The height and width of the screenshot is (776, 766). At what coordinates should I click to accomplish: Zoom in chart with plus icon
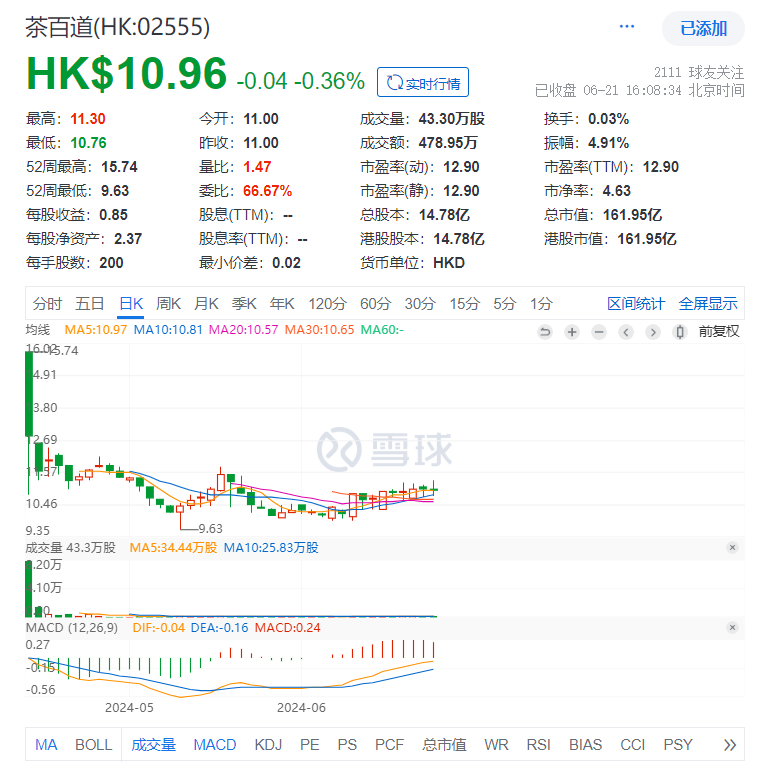pos(572,332)
